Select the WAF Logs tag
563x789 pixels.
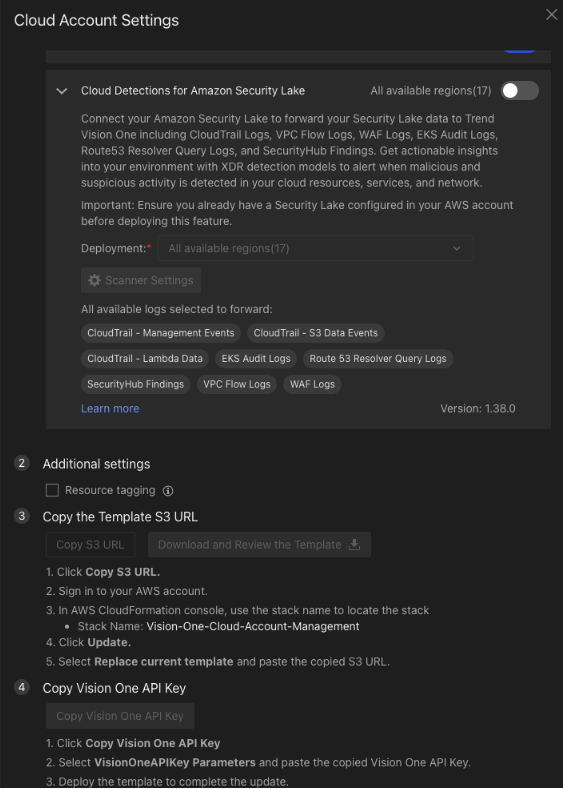point(312,384)
